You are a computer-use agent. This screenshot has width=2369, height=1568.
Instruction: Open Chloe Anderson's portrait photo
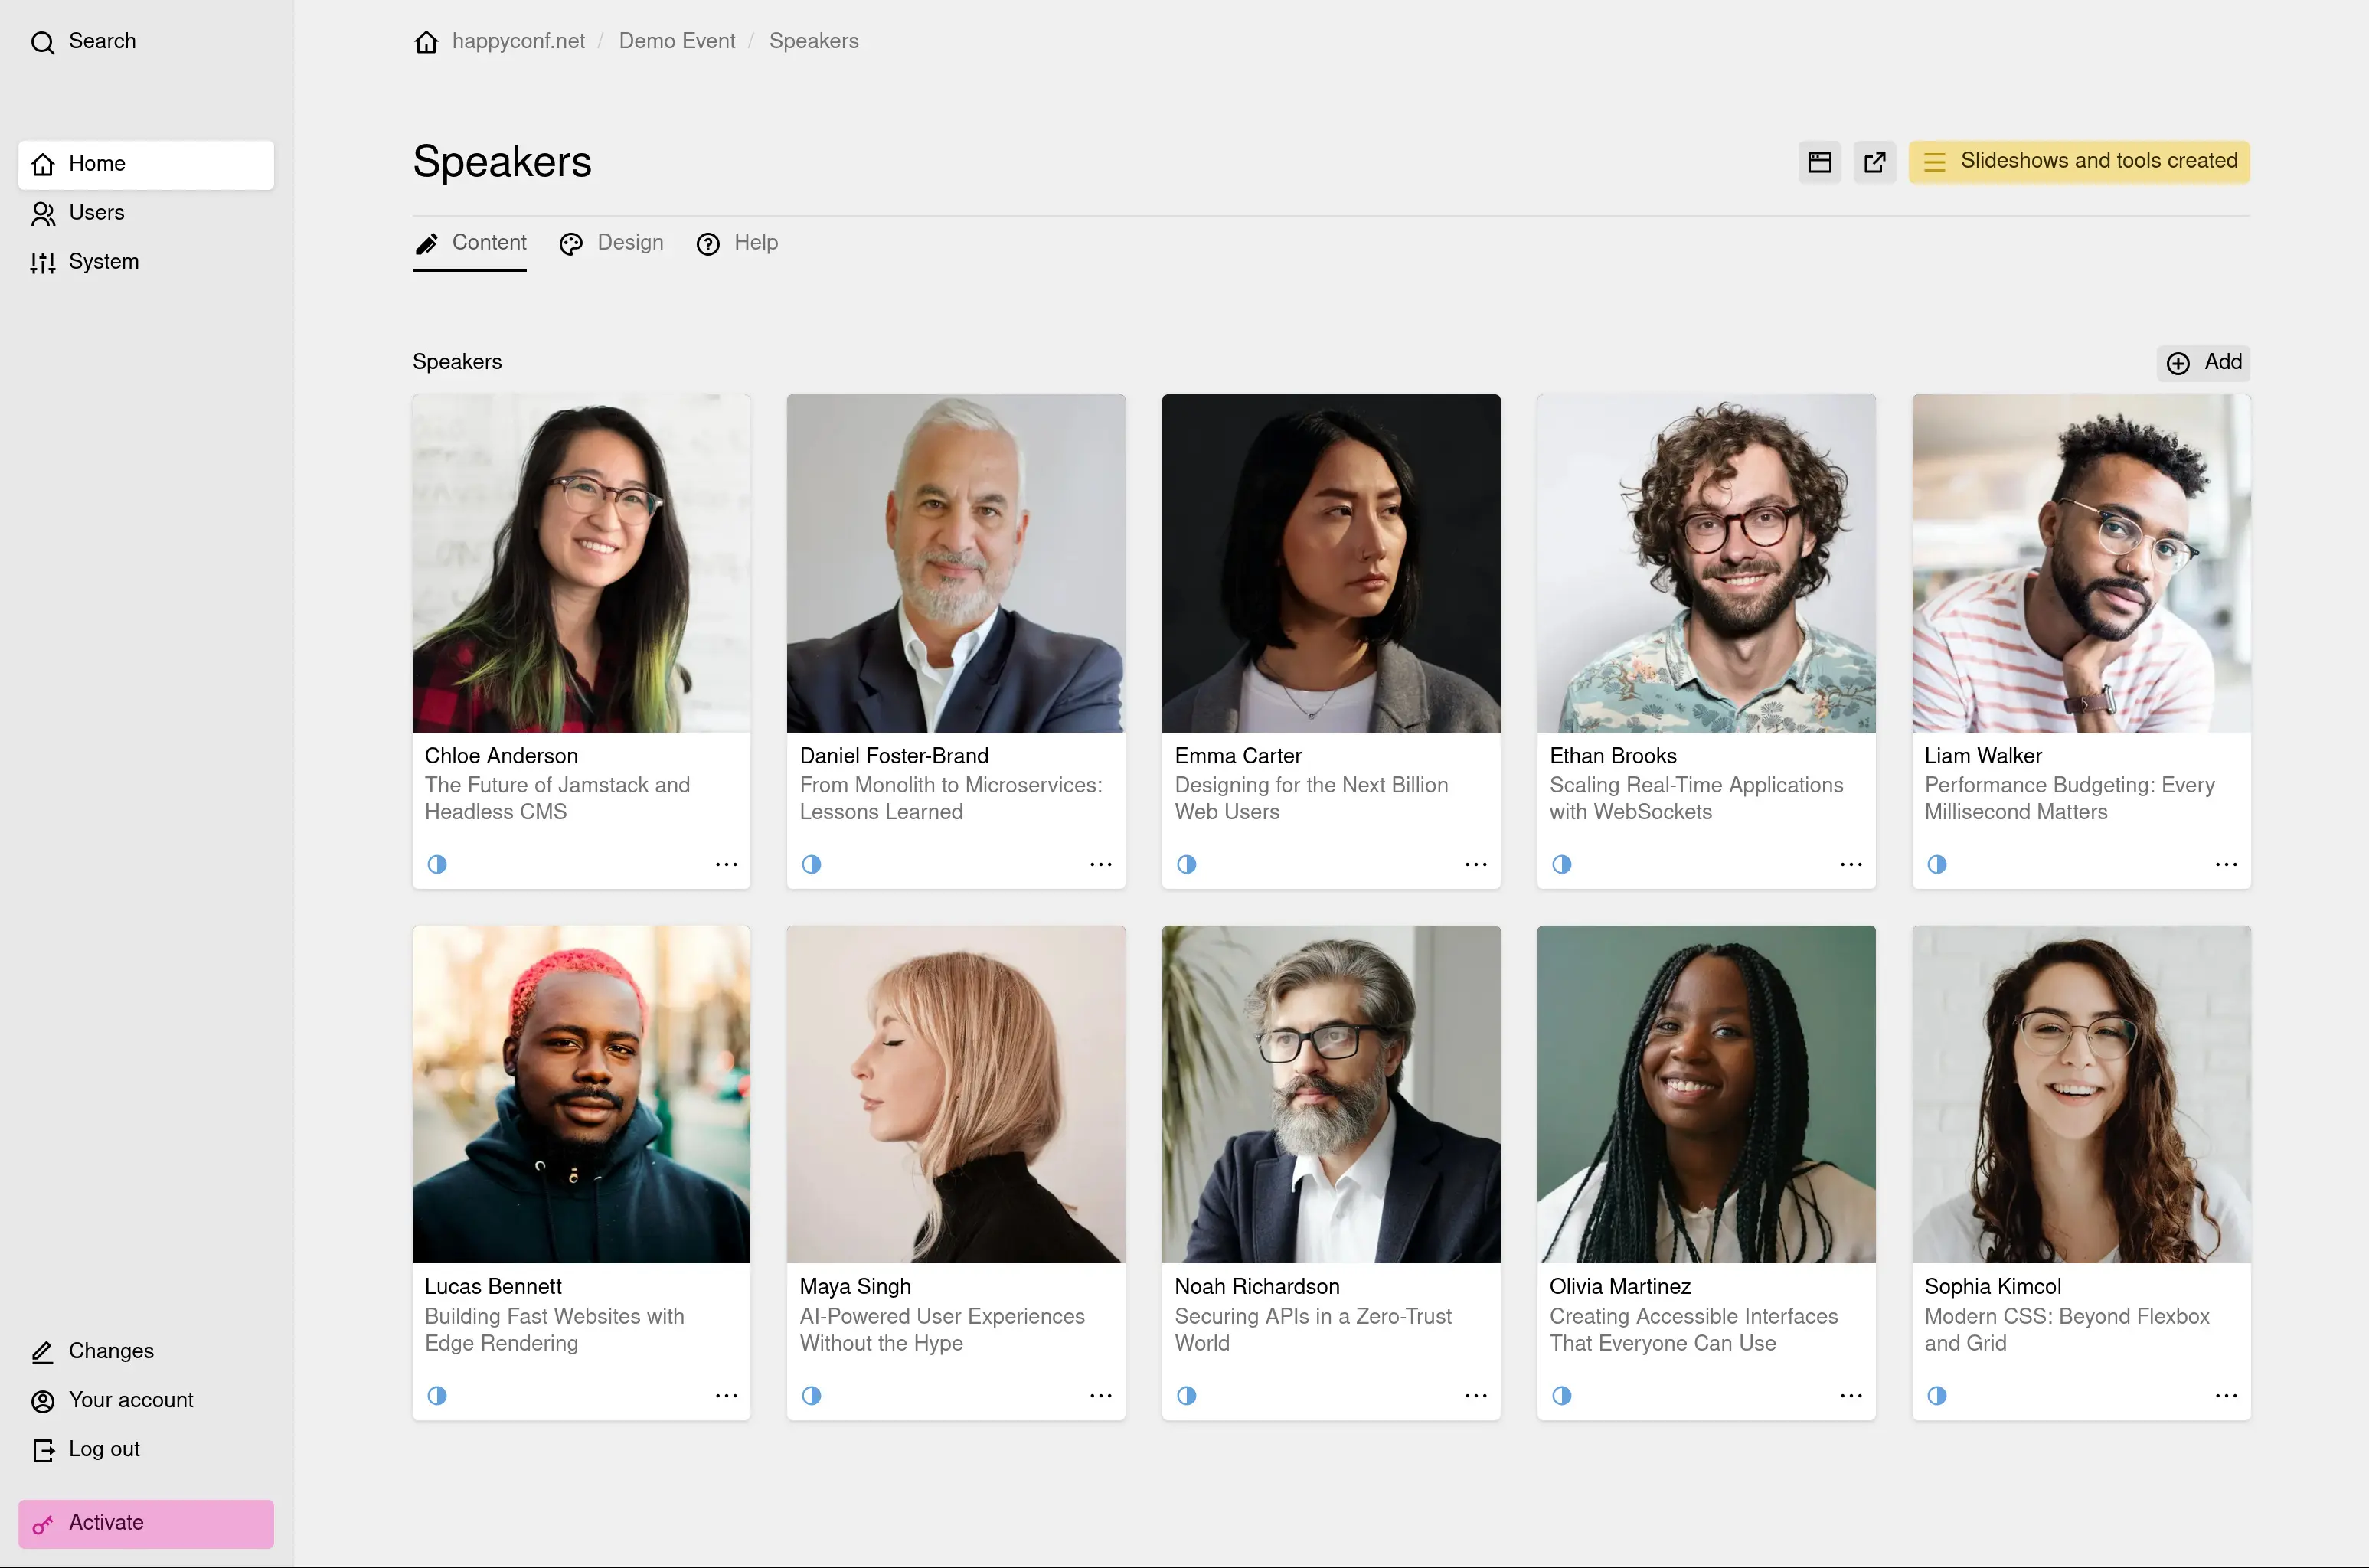click(581, 563)
